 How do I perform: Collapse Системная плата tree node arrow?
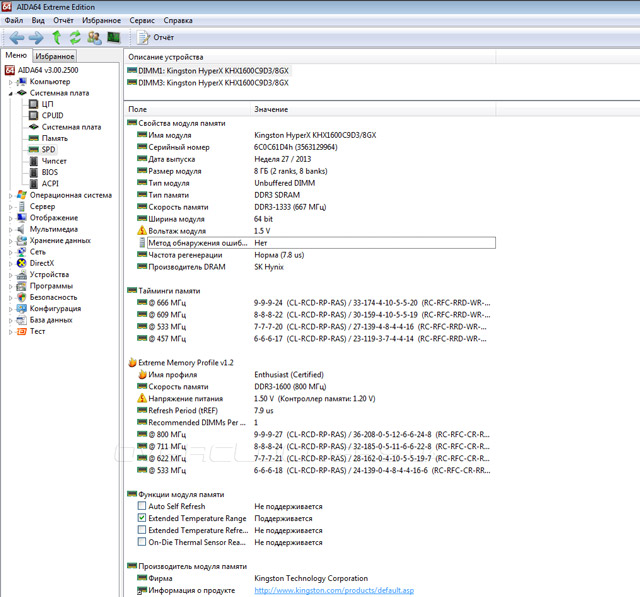(11, 93)
